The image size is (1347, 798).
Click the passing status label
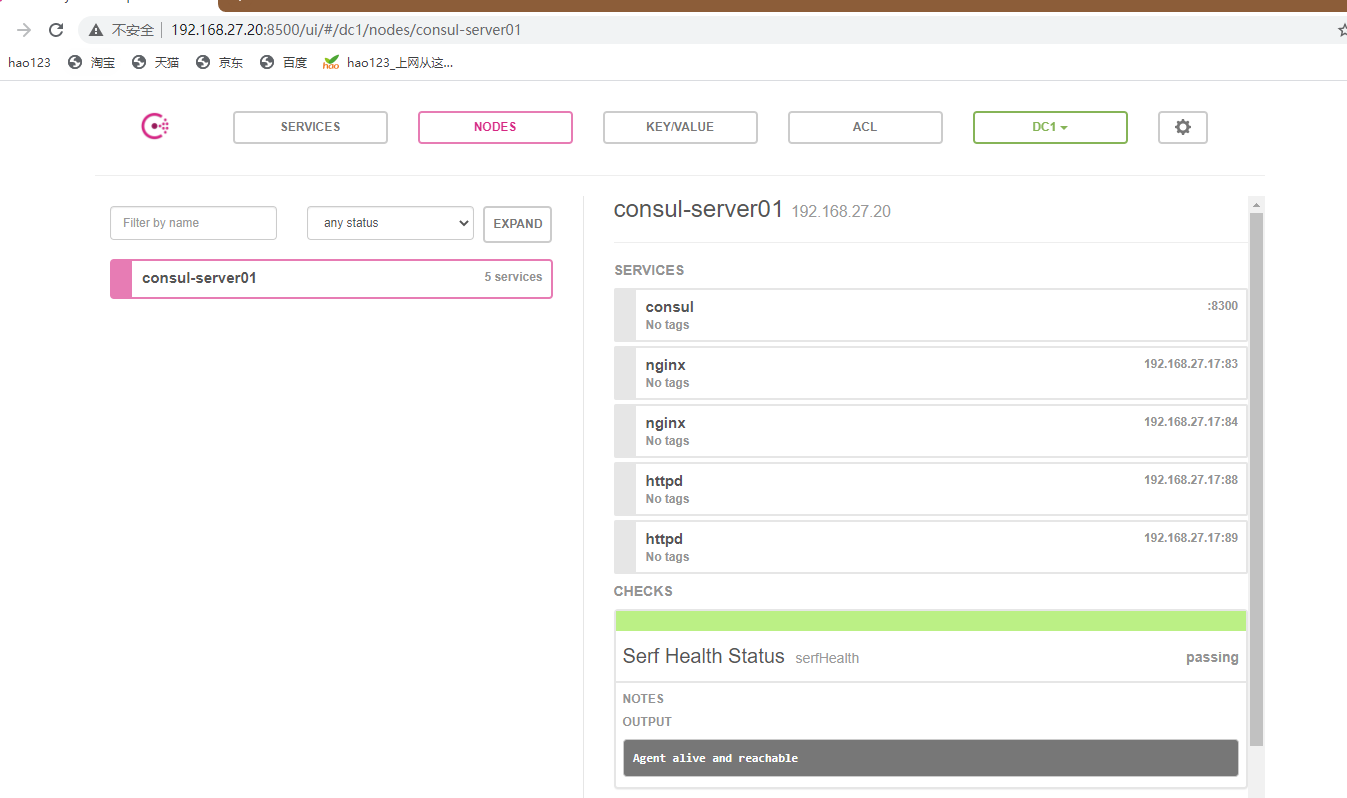point(1212,657)
